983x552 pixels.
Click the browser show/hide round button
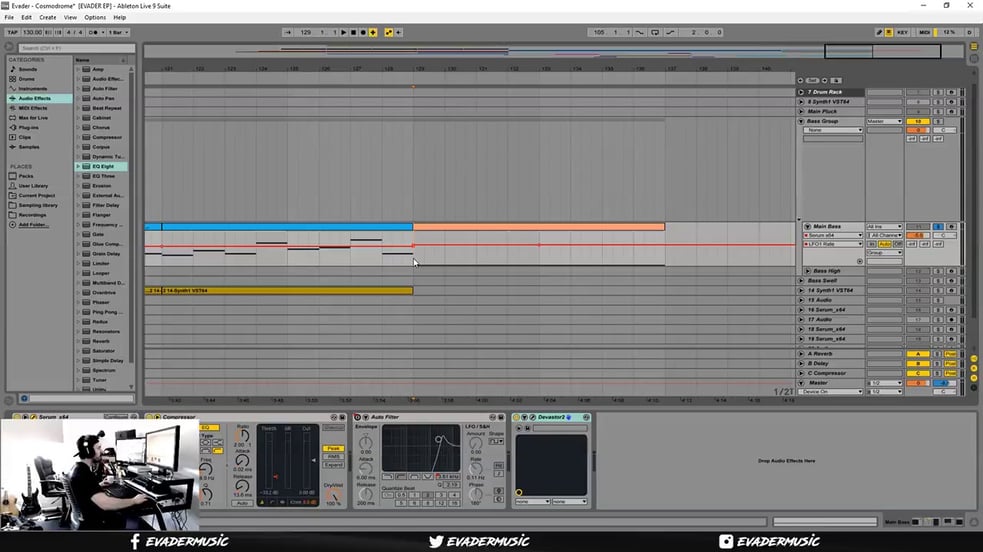(x=9, y=47)
